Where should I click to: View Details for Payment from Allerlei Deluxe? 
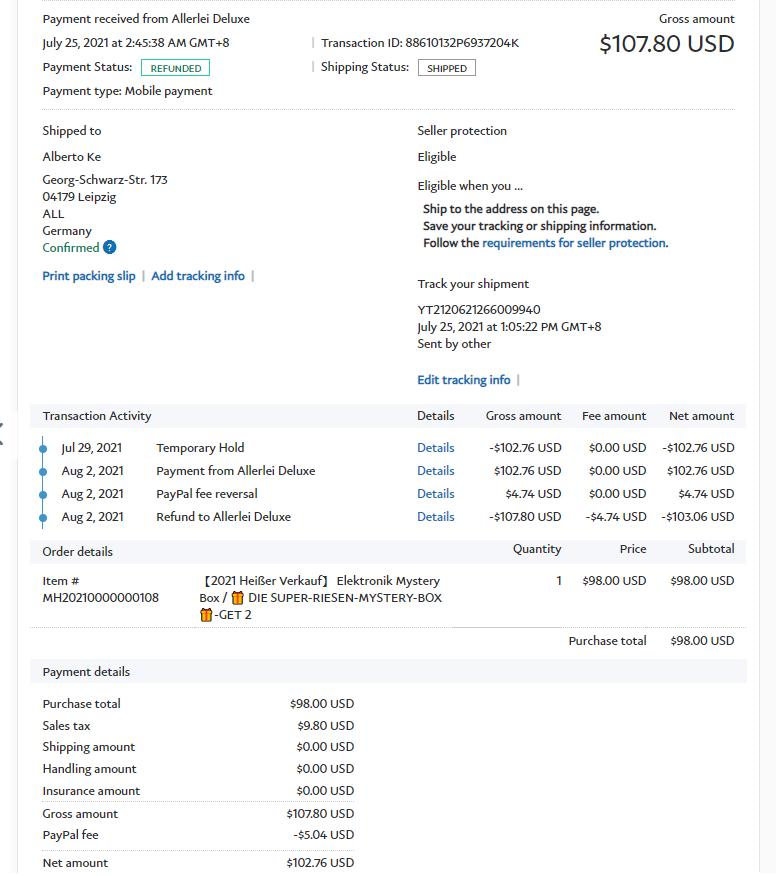click(435, 471)
